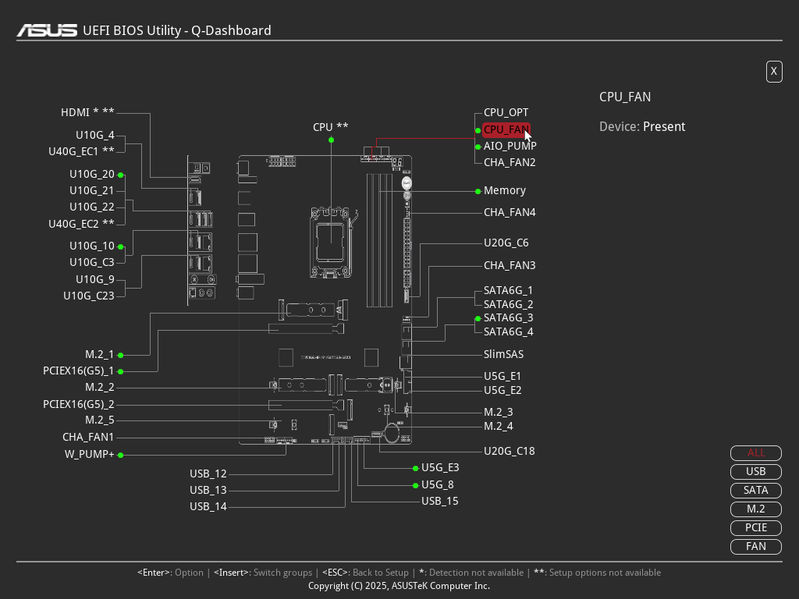The width and height of the screenshot is (799, 599).
Task: Select the CHA_FAN2 header label
Action: pyautogui.click(x=509, y=162)
